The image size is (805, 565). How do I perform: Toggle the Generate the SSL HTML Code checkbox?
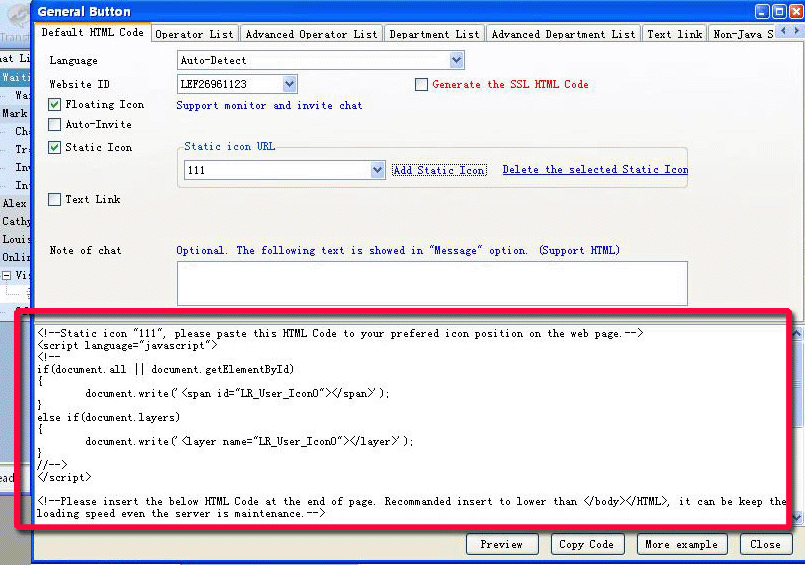pos(421,84)
